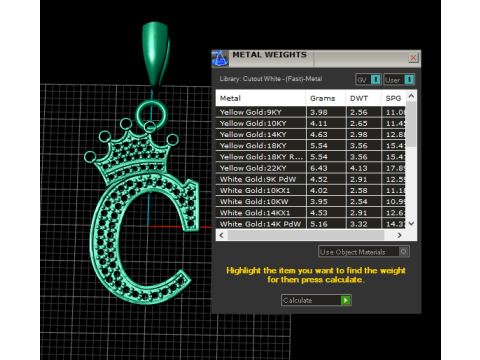Click the Library: Cutout White label
Viewport: 480px width, 360px height.
point(271,79)
